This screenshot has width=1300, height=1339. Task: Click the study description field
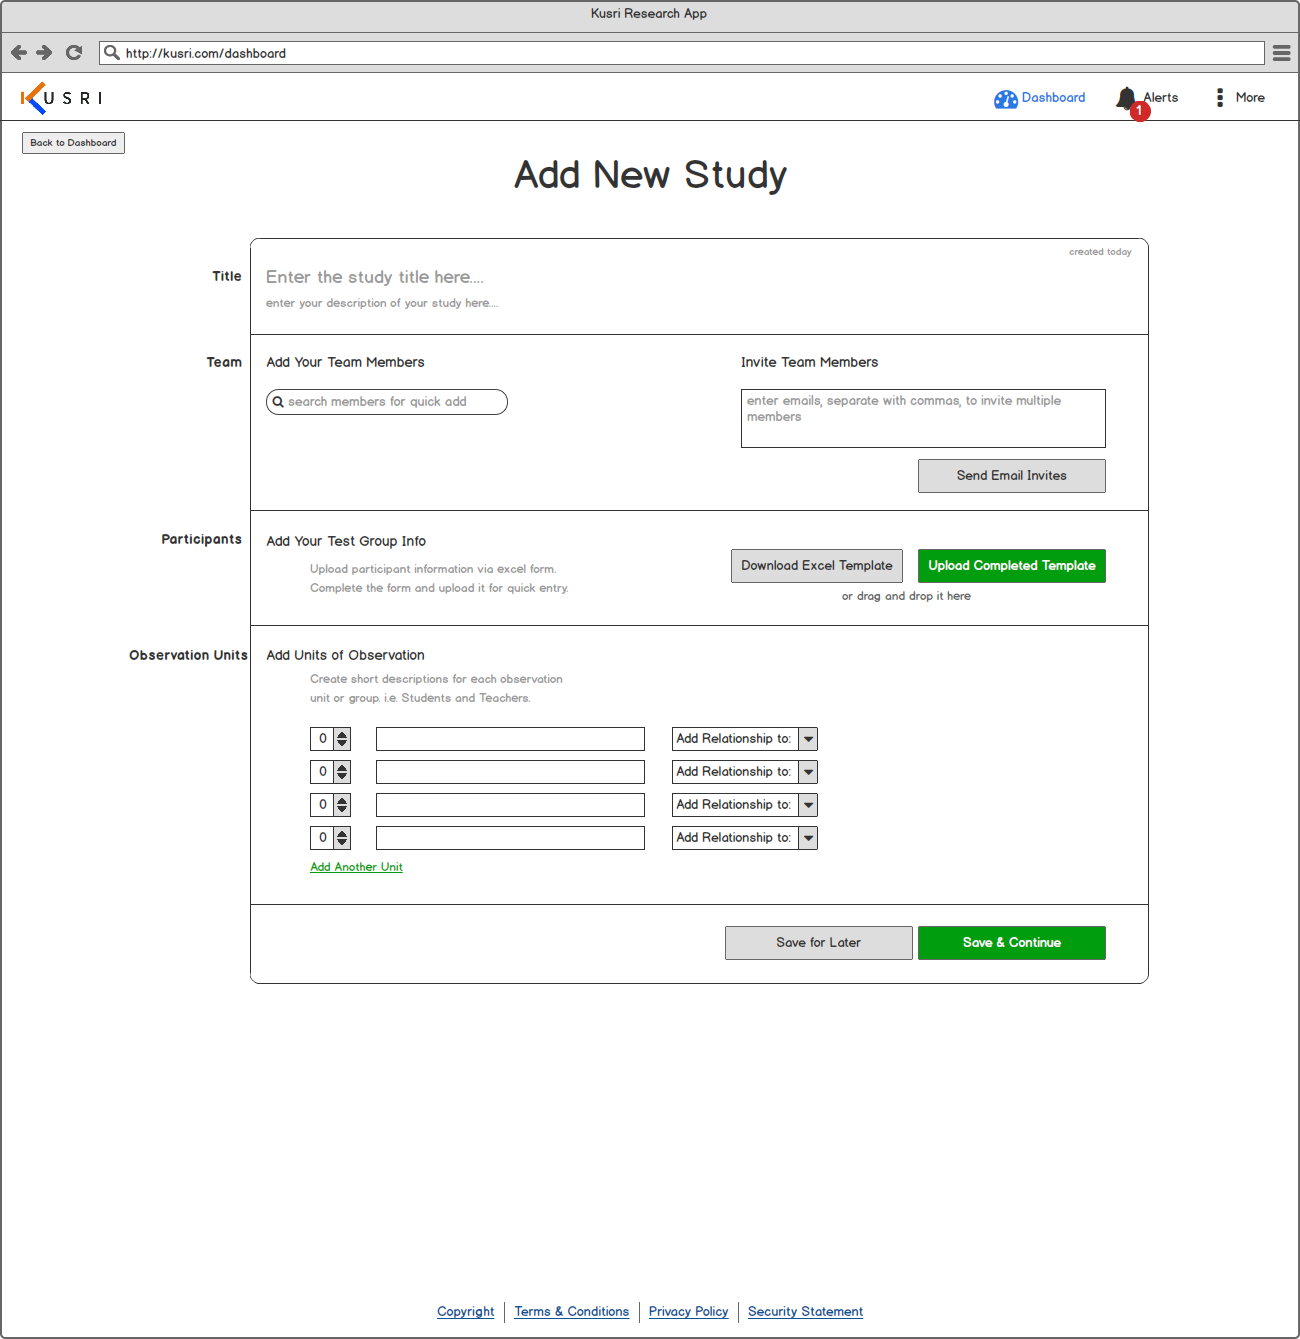[382, 303]
